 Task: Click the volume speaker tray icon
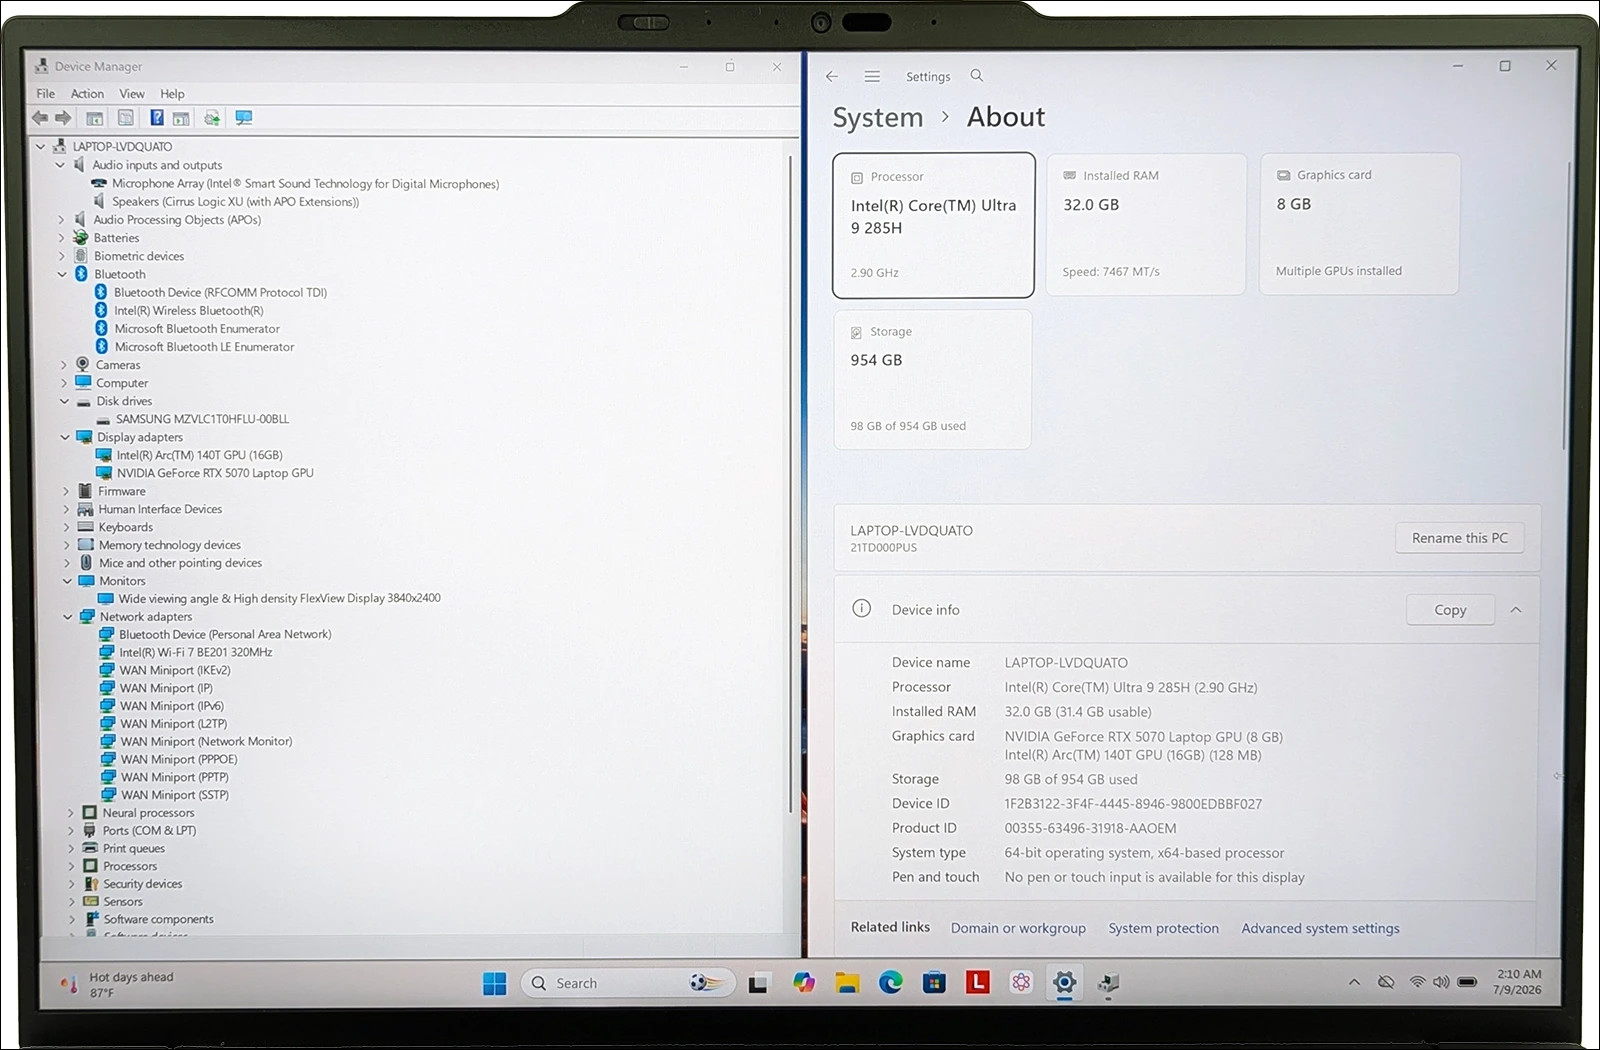tap(1441, 982)
